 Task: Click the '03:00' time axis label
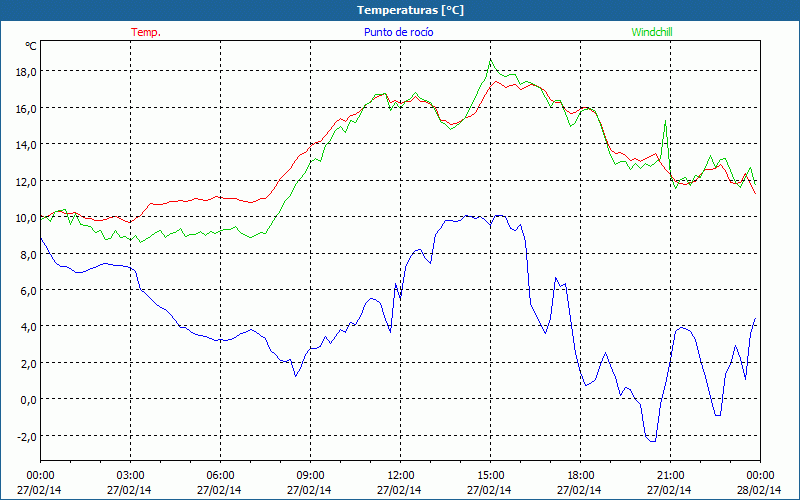(130, 476)
